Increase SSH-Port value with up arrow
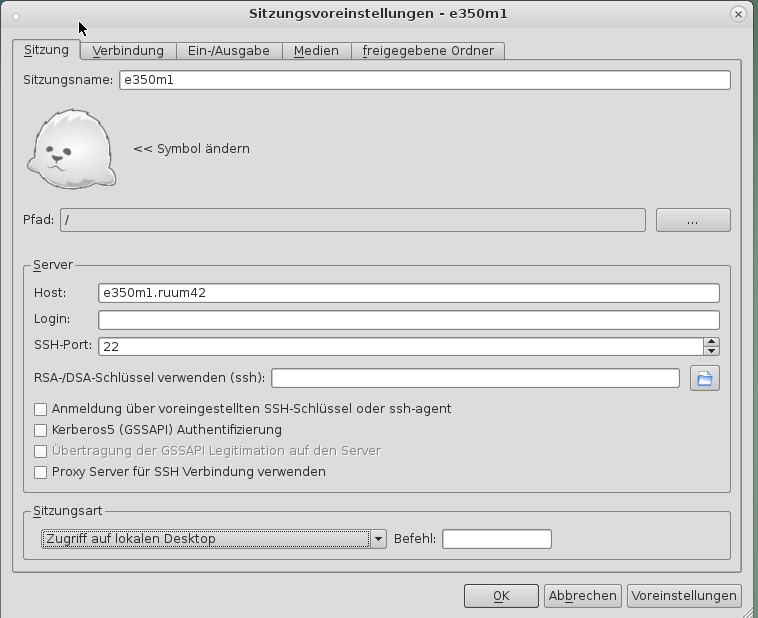This screenshot has width=758, height=618. [x=711, y=342]
